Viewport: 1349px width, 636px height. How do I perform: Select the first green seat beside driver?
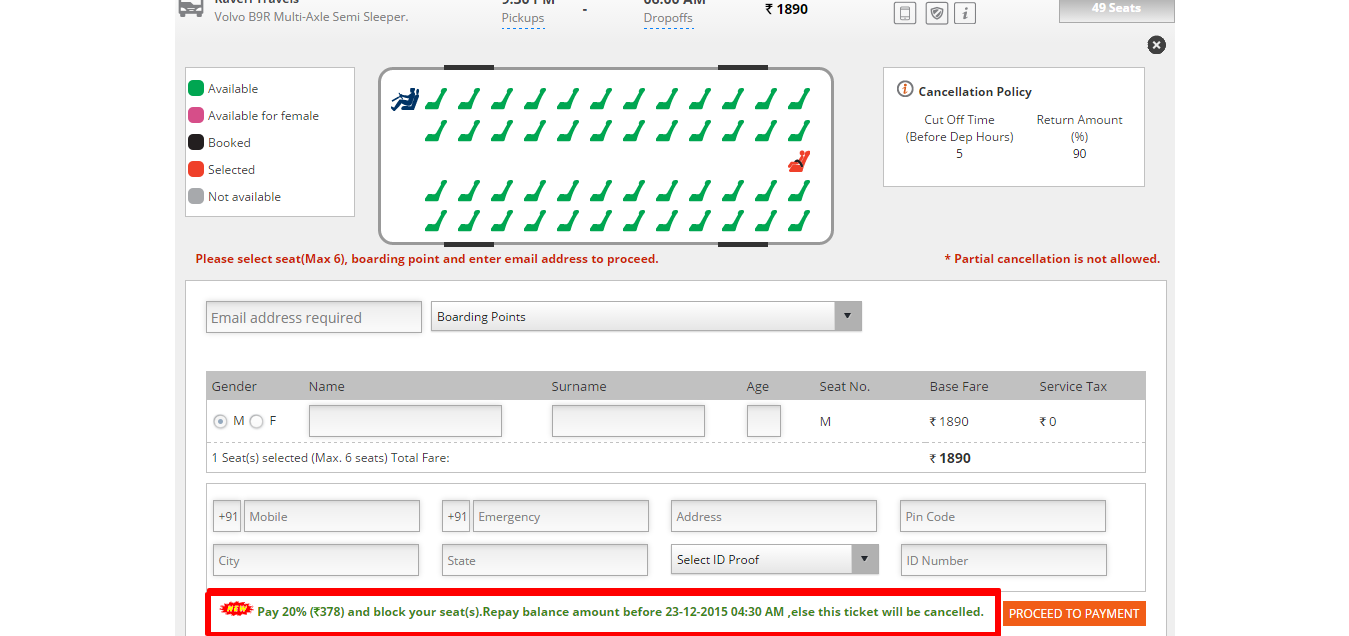click(x=434, y=99)
